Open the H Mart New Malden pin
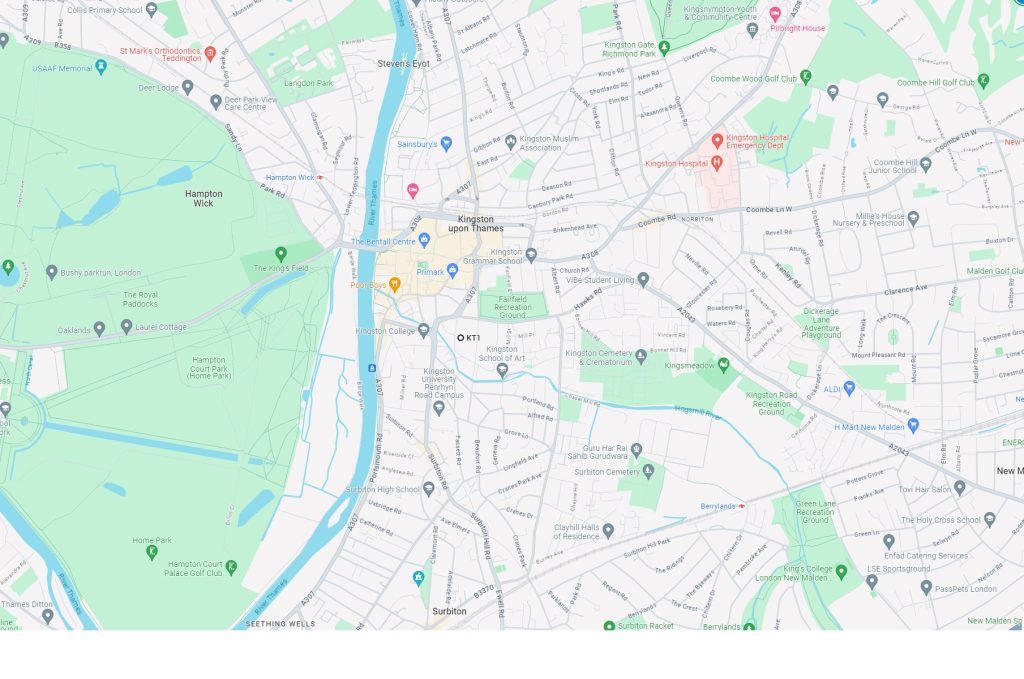The image size is (1024, 679). 914,426
